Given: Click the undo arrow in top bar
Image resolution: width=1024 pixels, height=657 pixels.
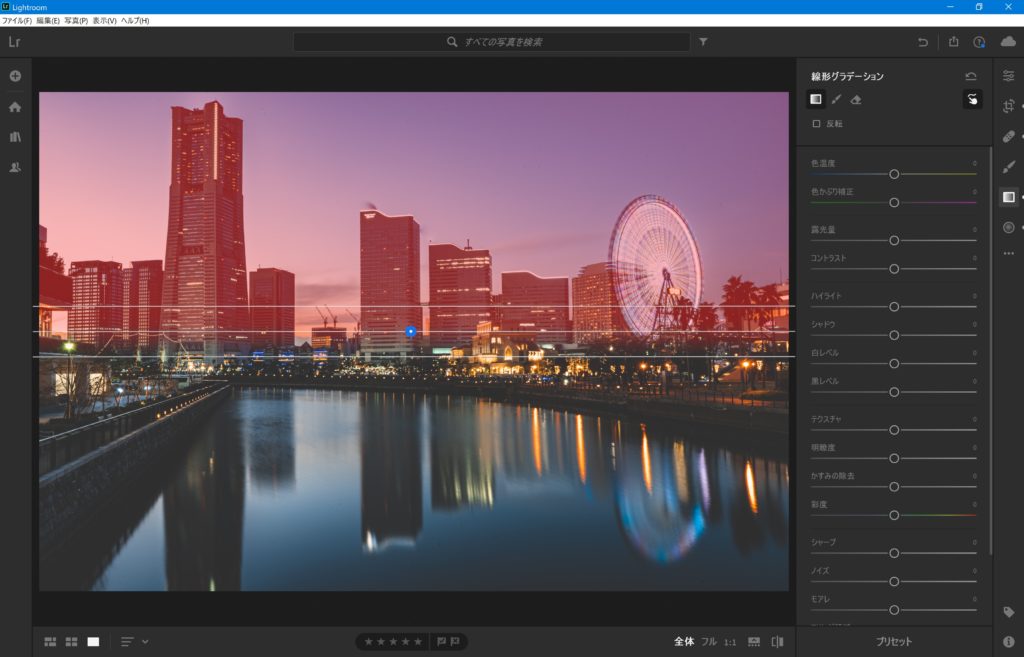Looking at the screenshot, I should tap(922, 42).
